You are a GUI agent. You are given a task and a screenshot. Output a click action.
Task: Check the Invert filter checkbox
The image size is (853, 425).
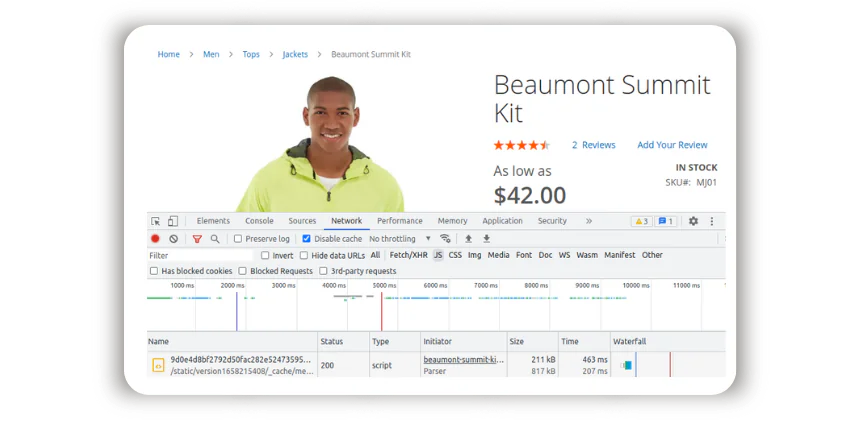coord(265,255)
